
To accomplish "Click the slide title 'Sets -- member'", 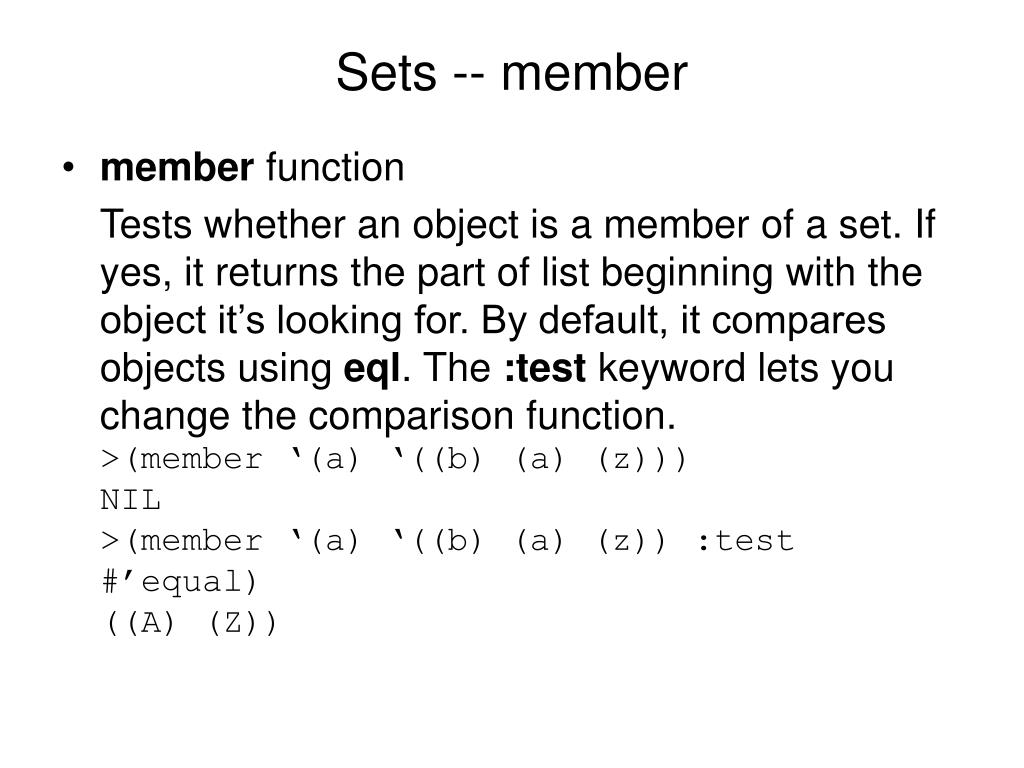I will point(511,72).
